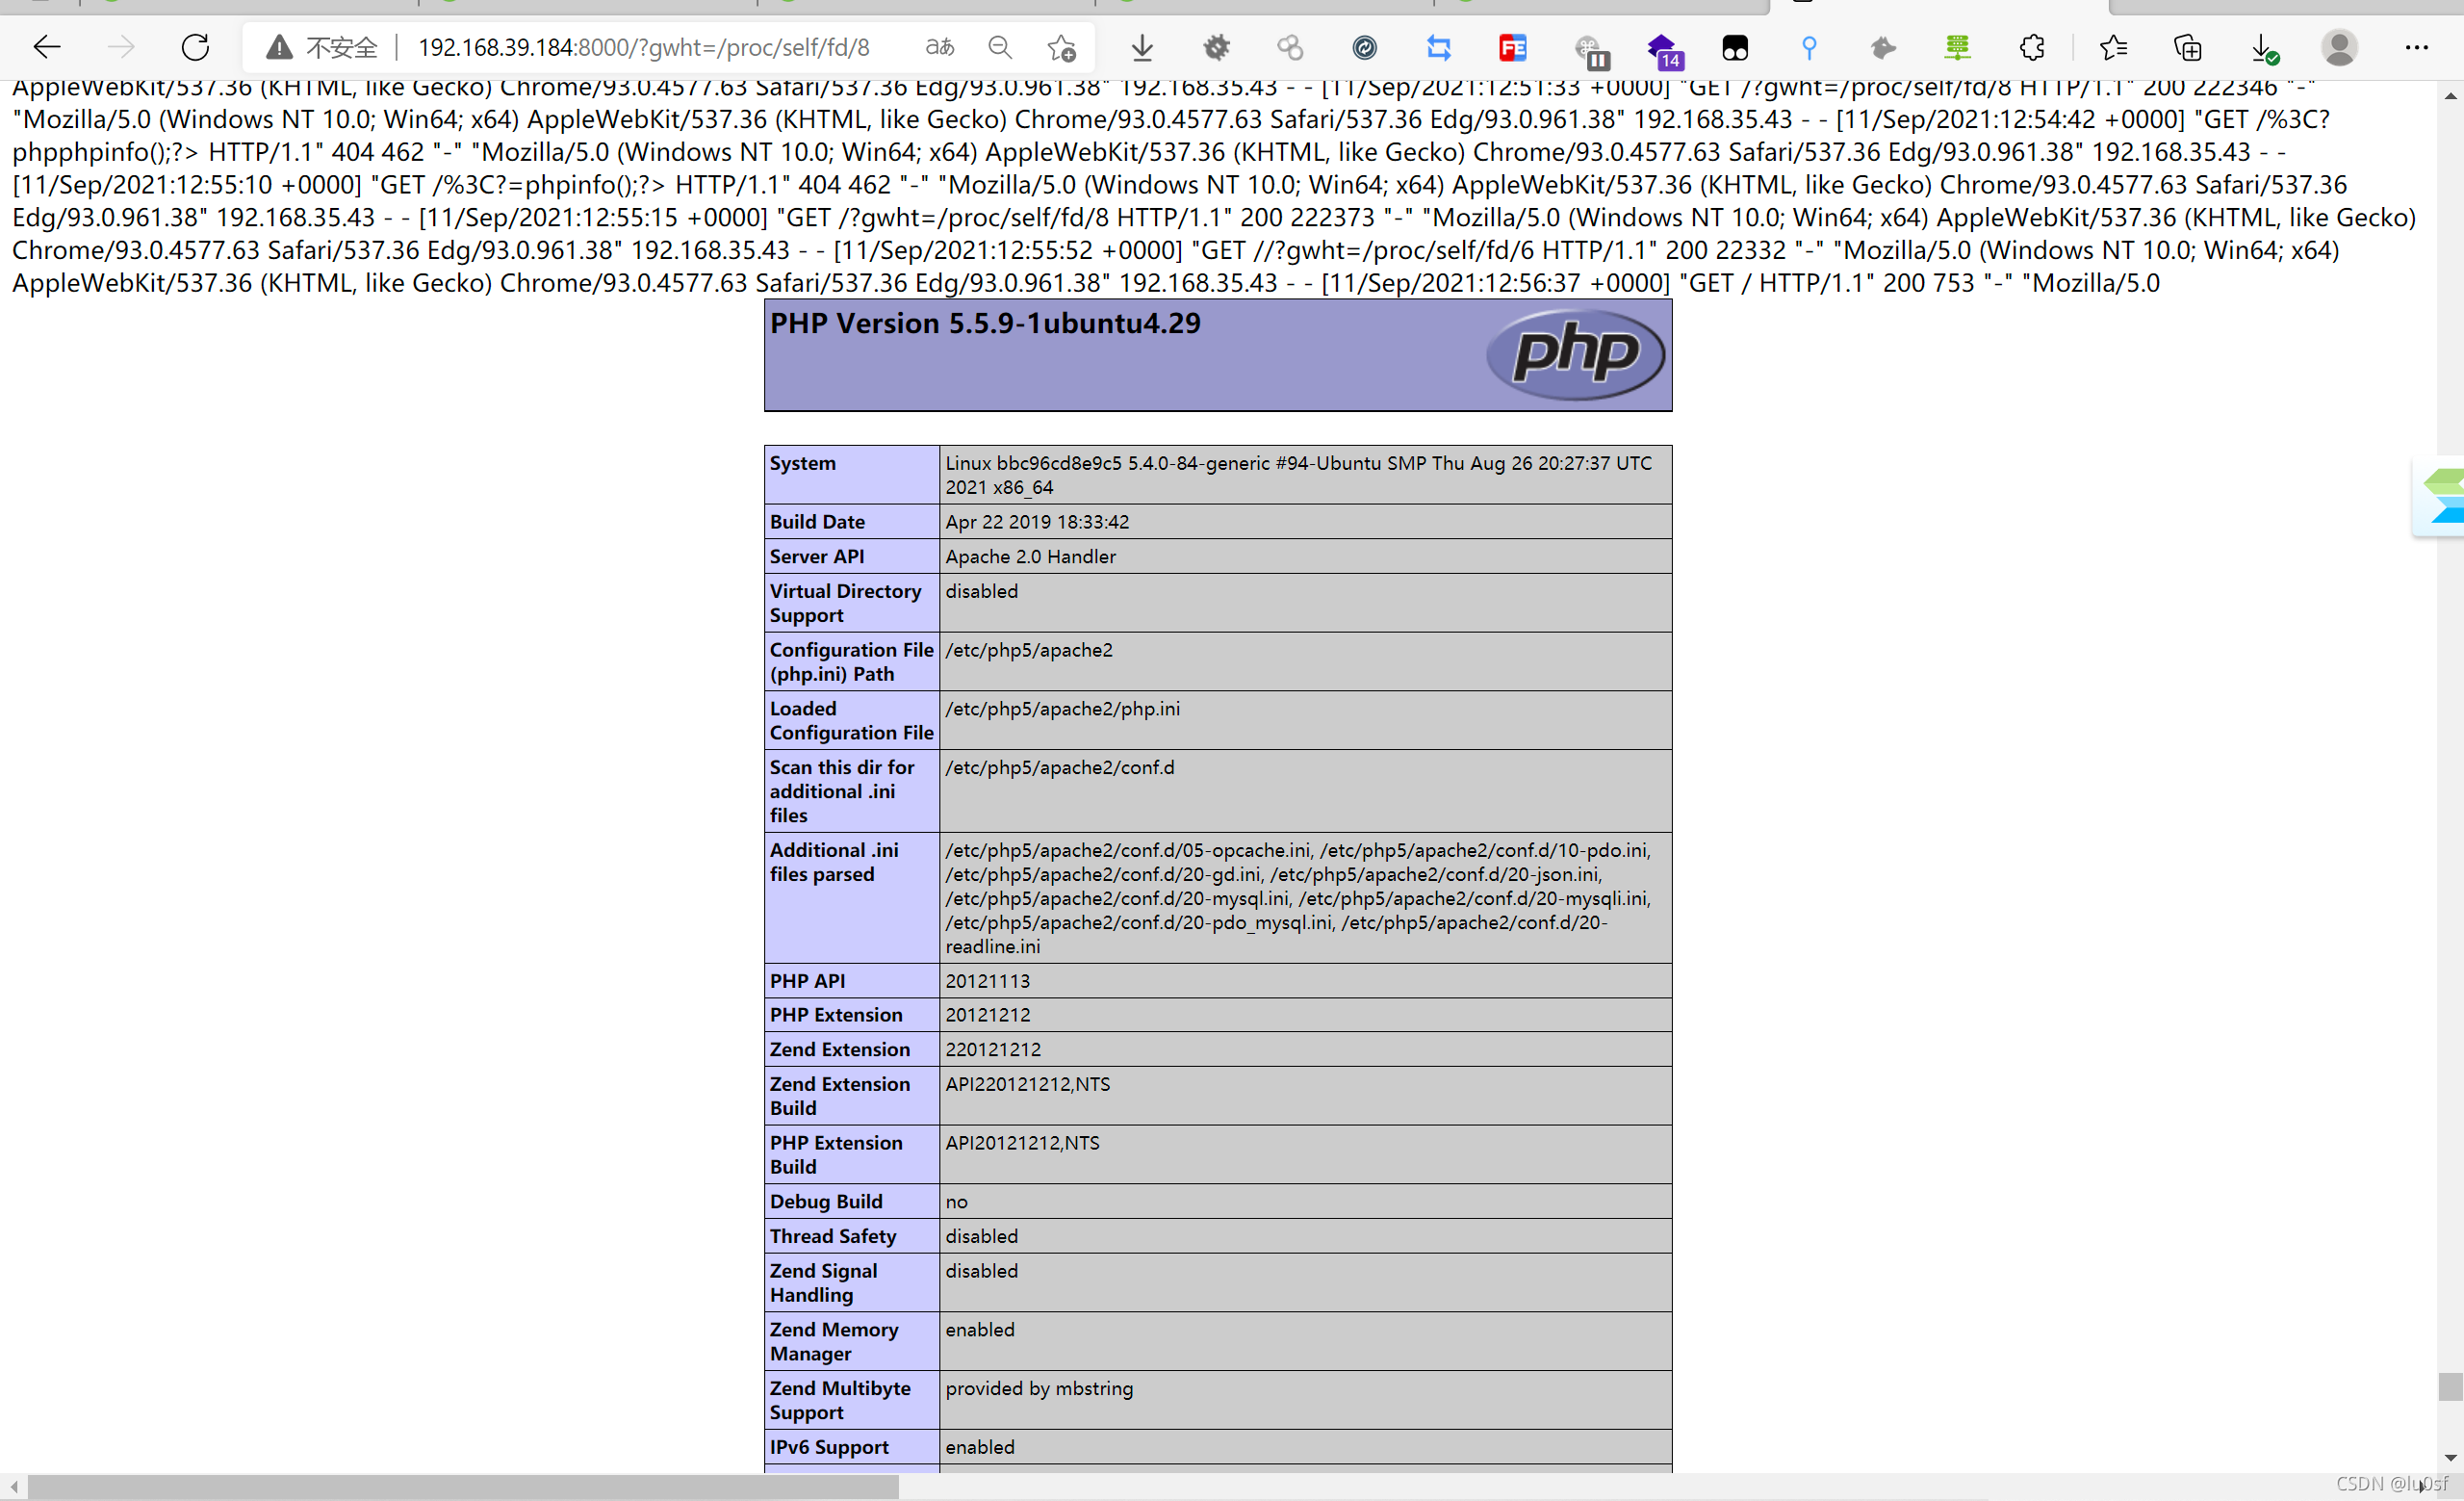This screenshot has height=1501, width=2464.
Task: Open the purple extension with 14 badge
Action: pos(1662,49)
